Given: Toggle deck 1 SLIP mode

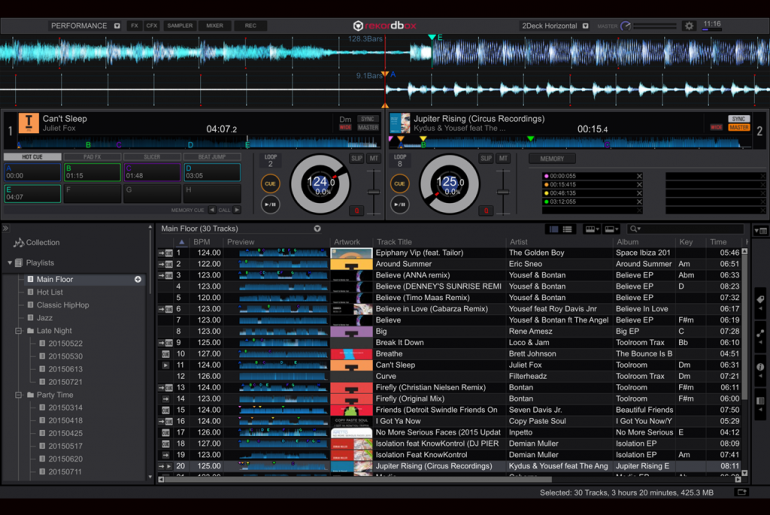Looking at the screenshot, I should (357, 158).
